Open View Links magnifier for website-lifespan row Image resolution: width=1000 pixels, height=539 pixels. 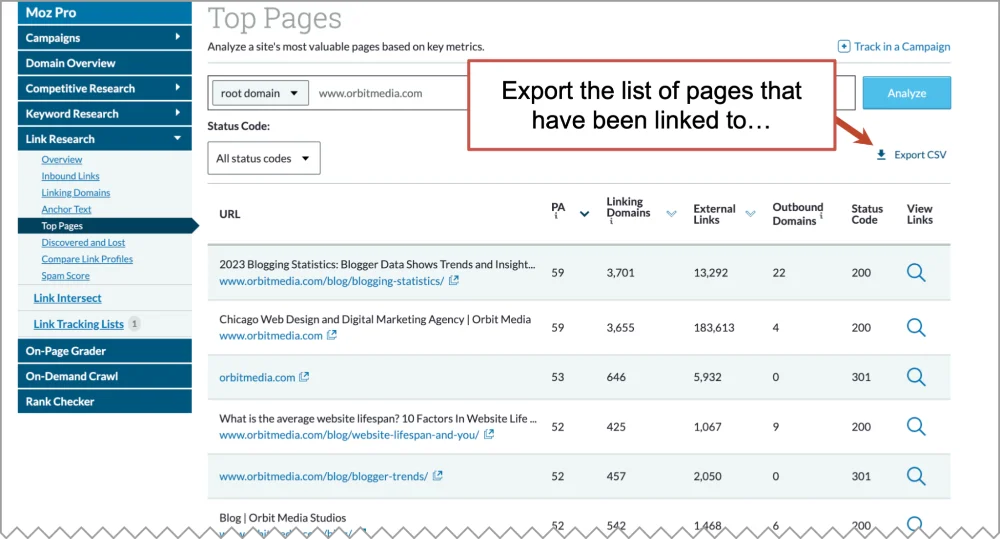[x=916, y=426]
